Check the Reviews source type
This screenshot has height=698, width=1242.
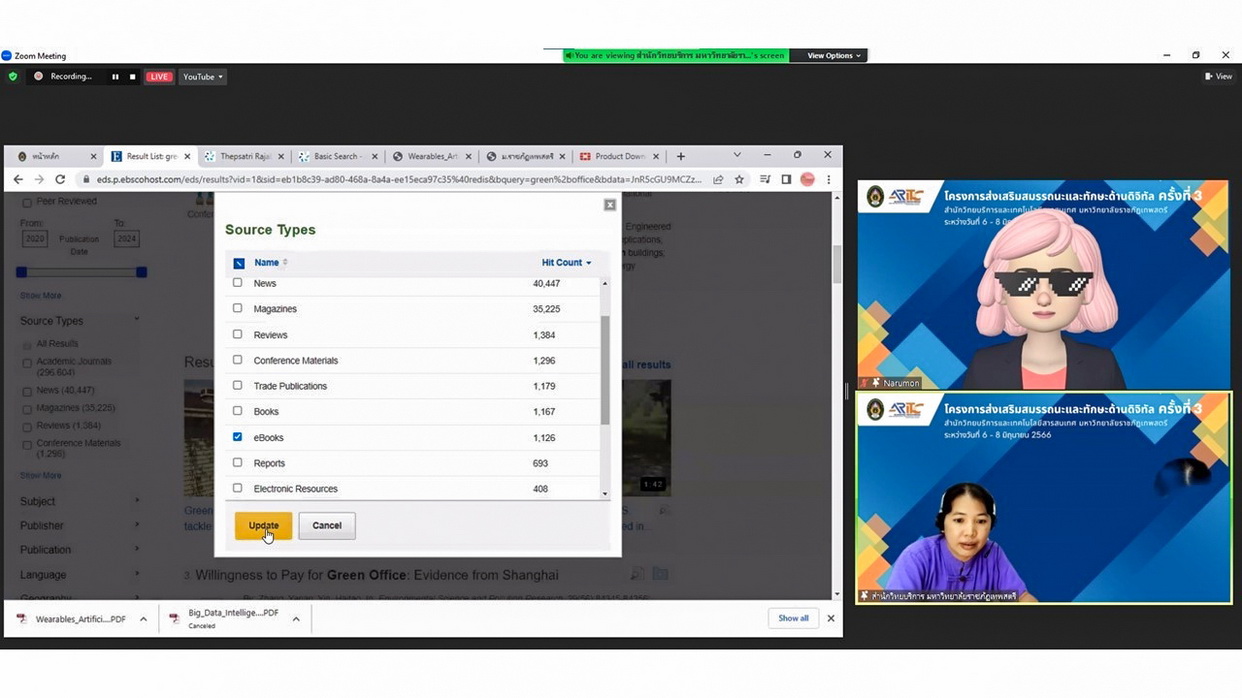pos(237,334)
